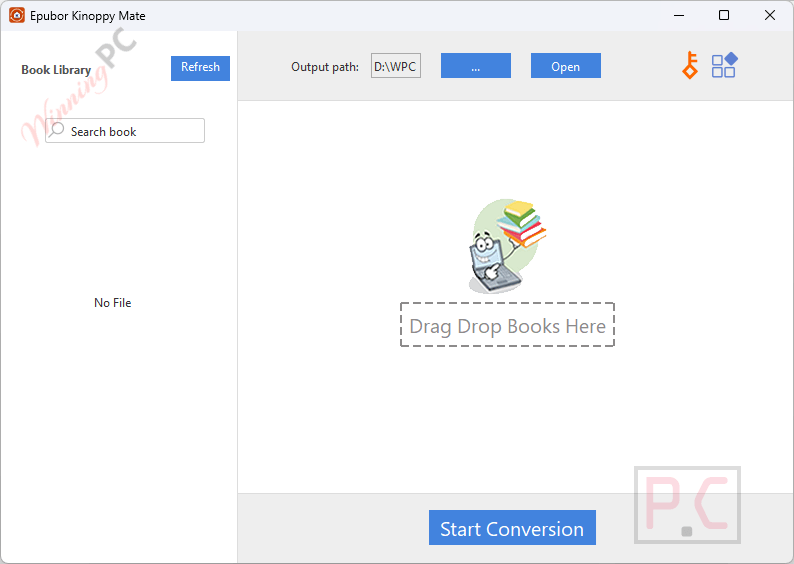Click the orange key registration icon
794x564 pixels.
pyautogui.click(x=690, y=65)
